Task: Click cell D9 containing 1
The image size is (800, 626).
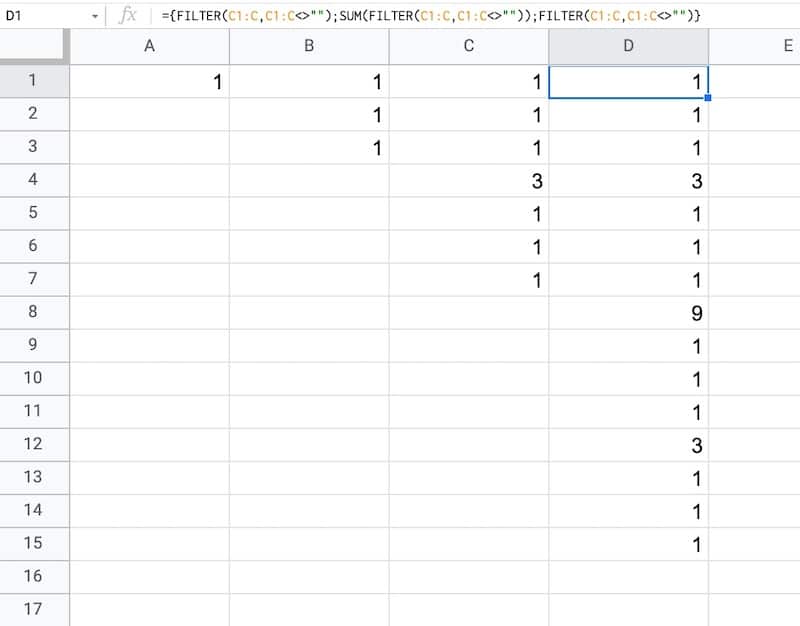Action: click(629, 345)
